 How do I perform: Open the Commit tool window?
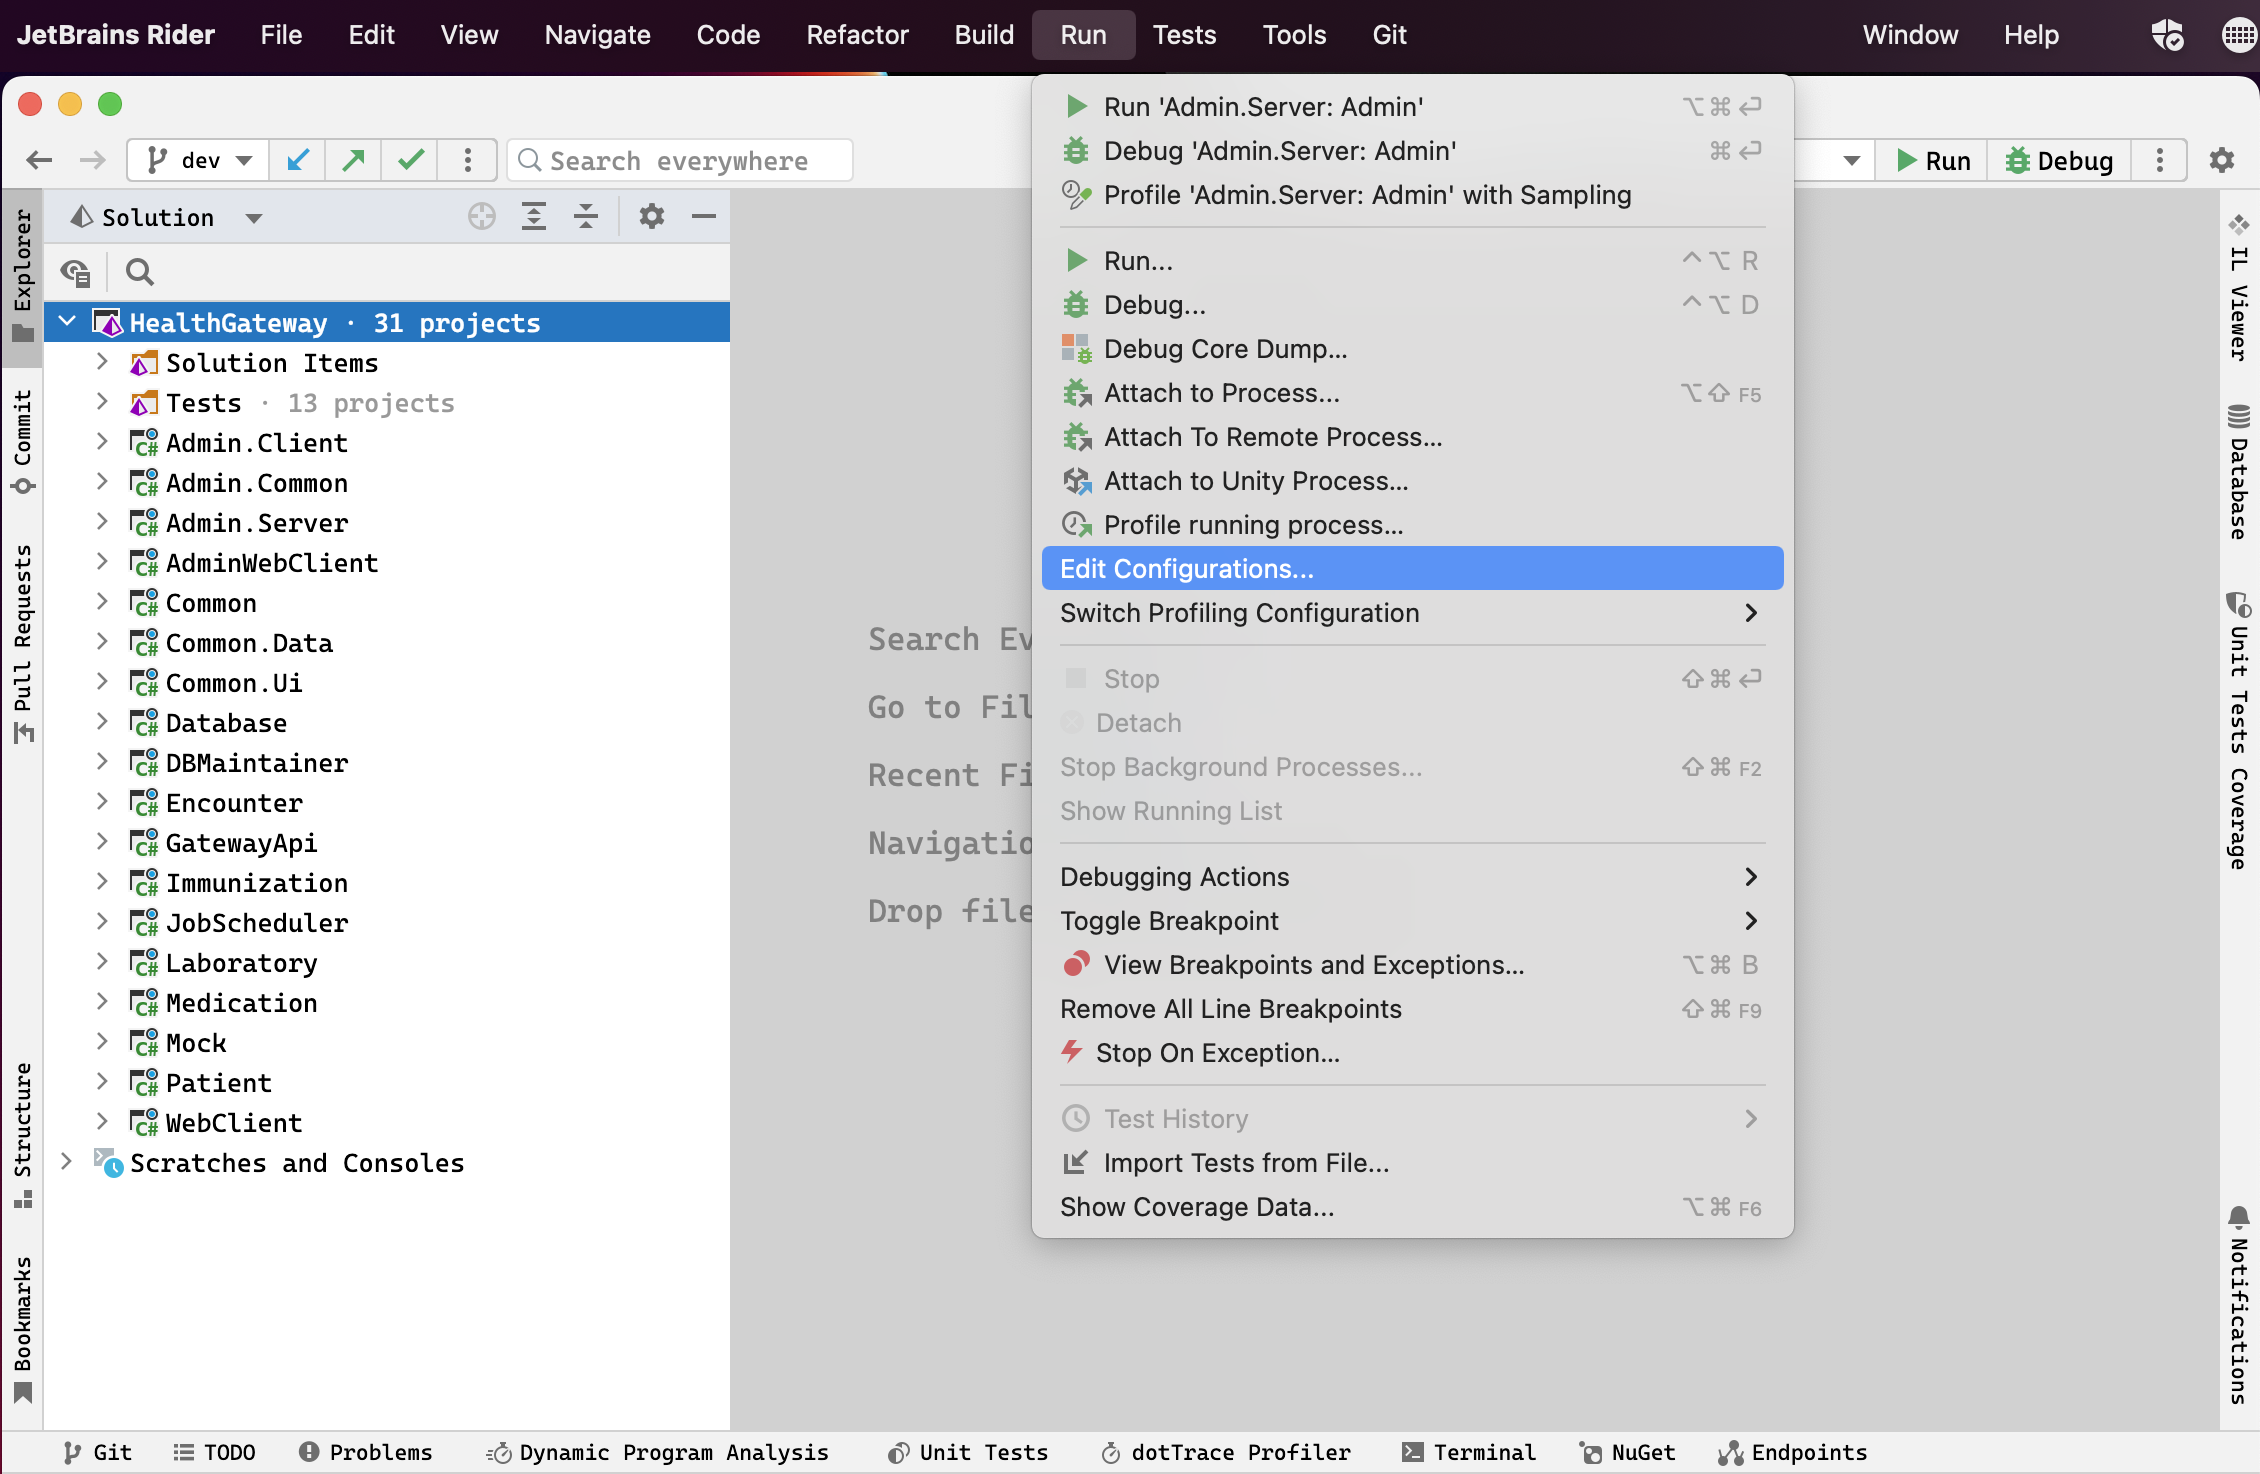coord(23,442)
